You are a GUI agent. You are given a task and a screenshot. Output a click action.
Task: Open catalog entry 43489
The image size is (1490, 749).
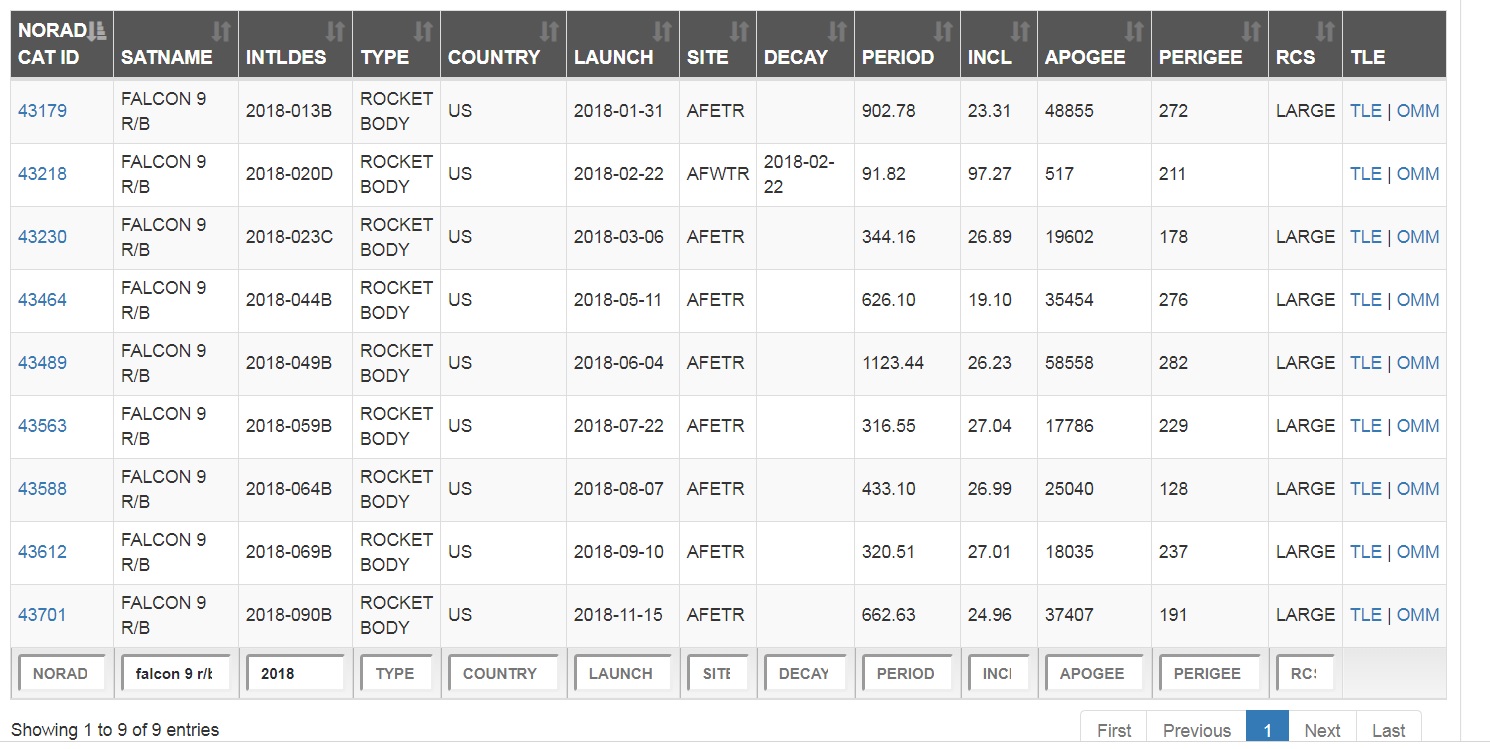[x=42, y=363]
